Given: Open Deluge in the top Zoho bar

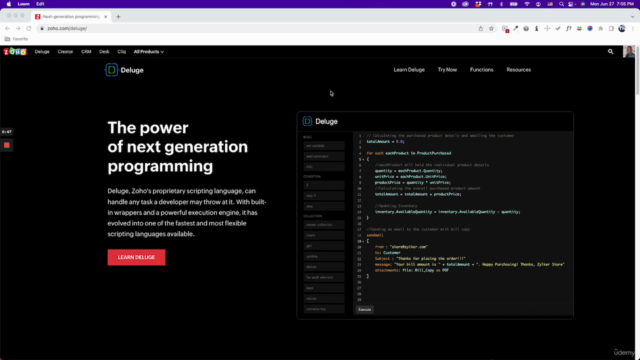Looking at the screenshot, I should pyautogui.click(x=42, y=52).
